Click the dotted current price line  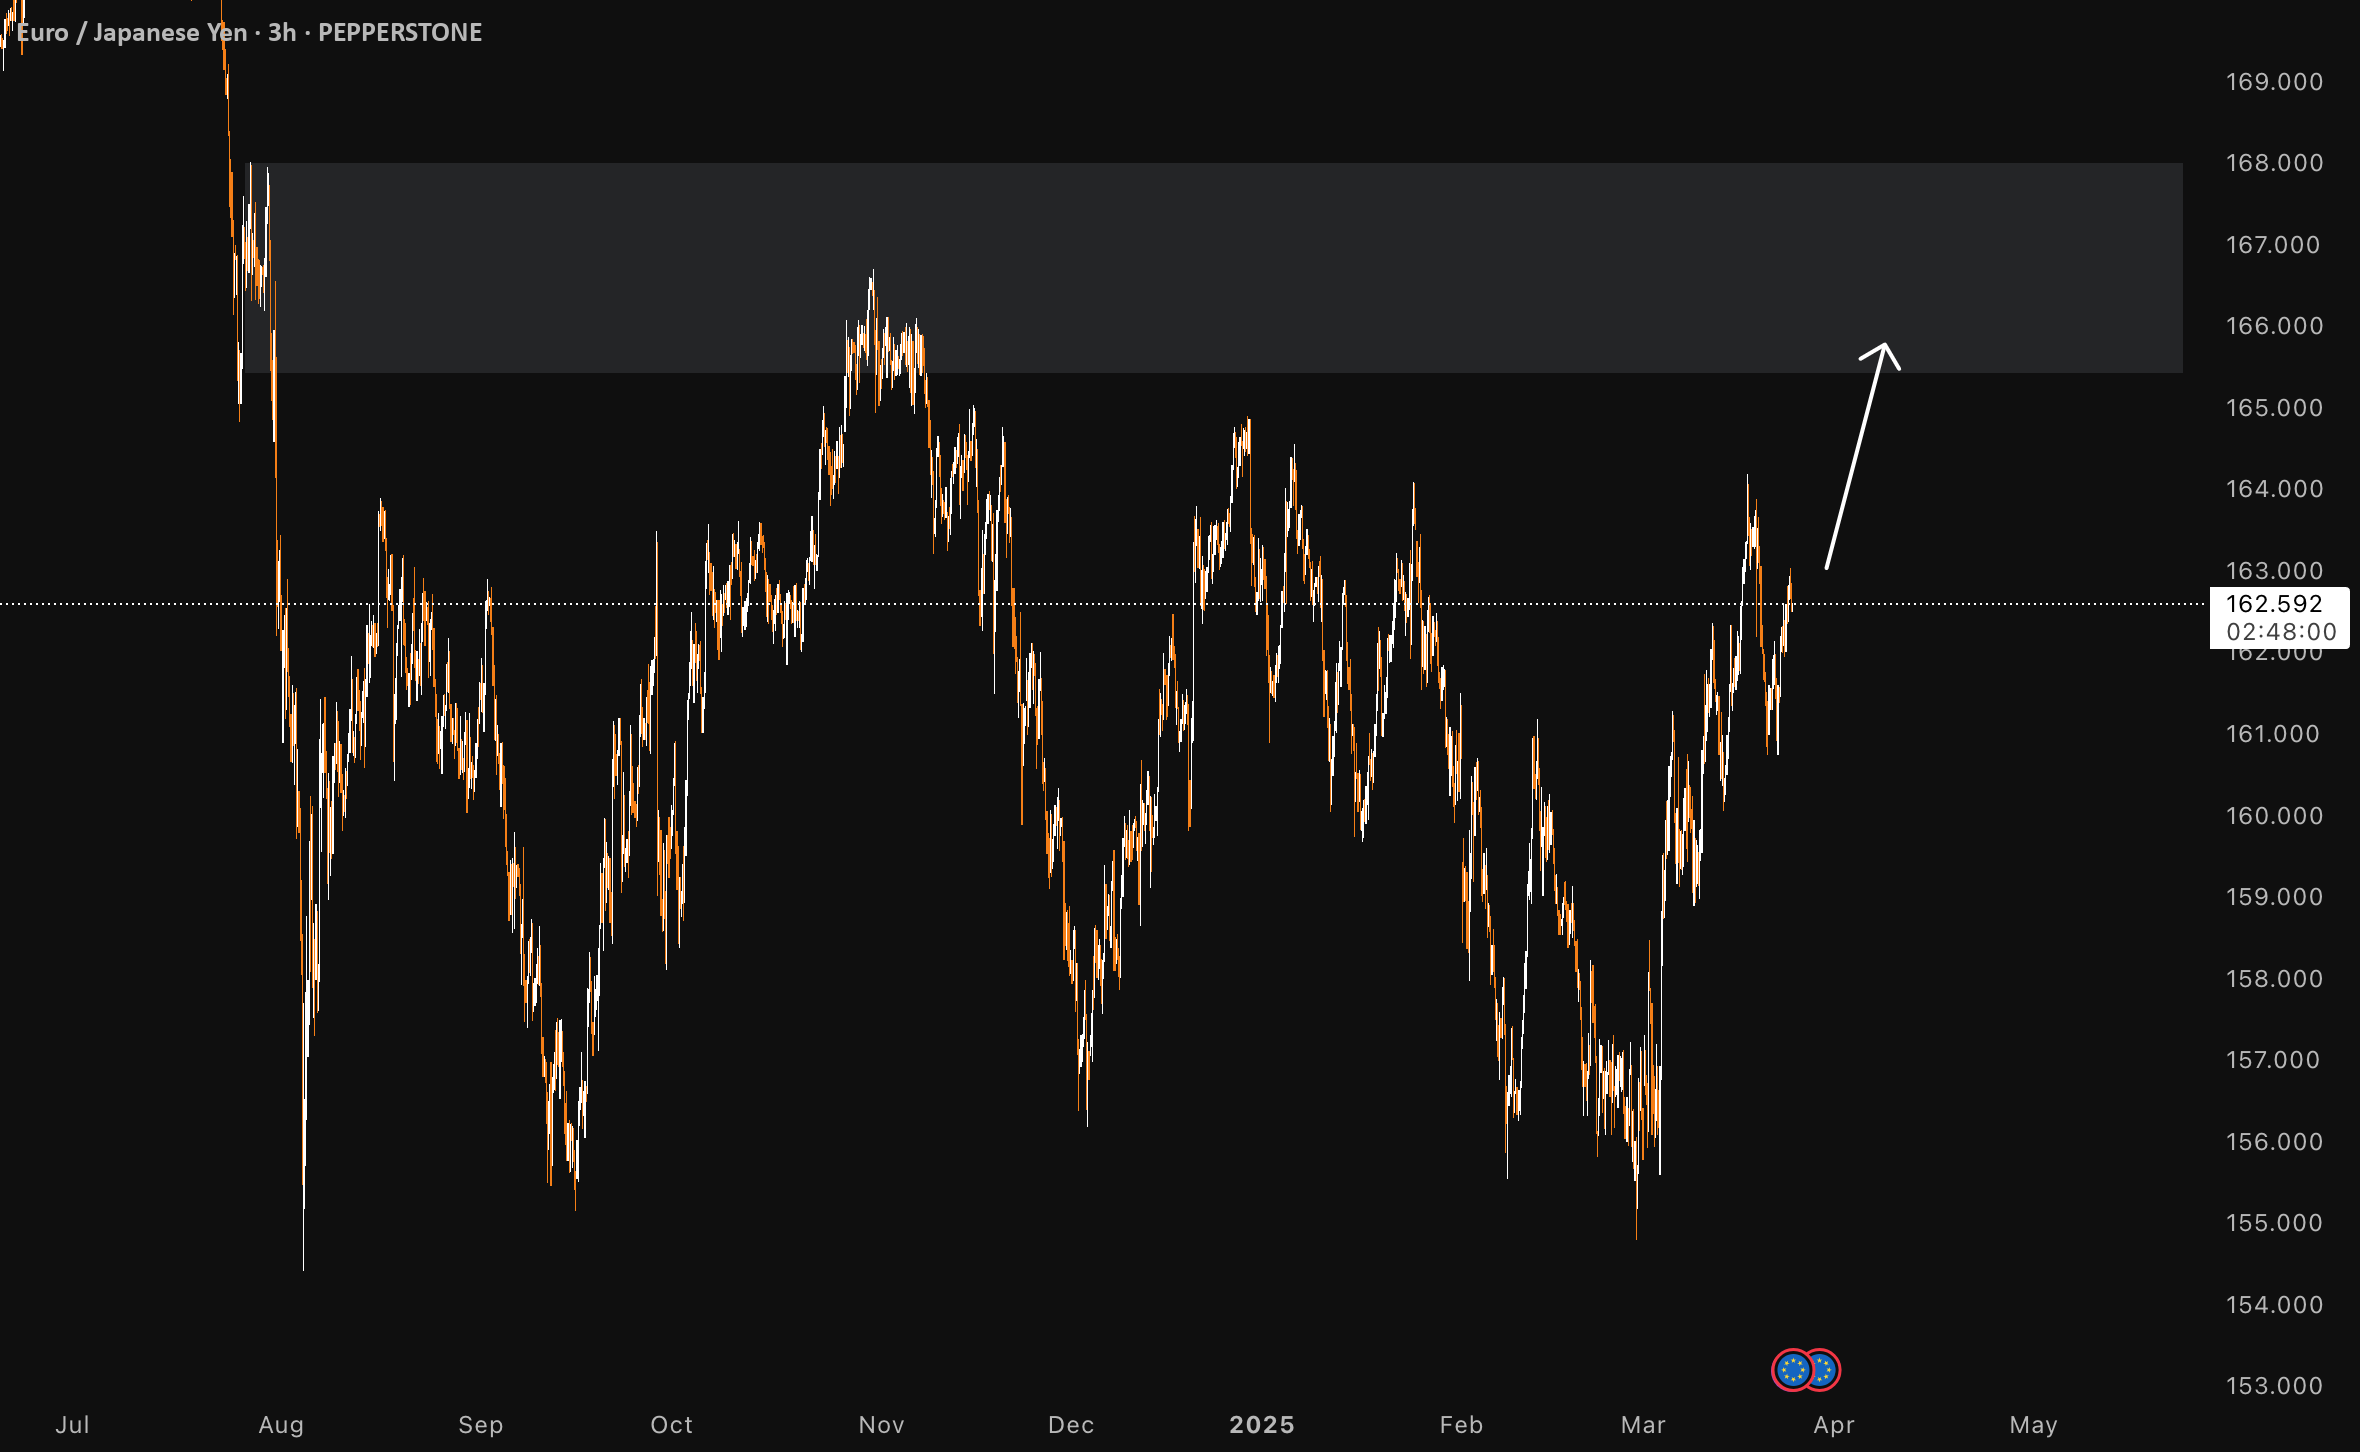pos(1100,604)
